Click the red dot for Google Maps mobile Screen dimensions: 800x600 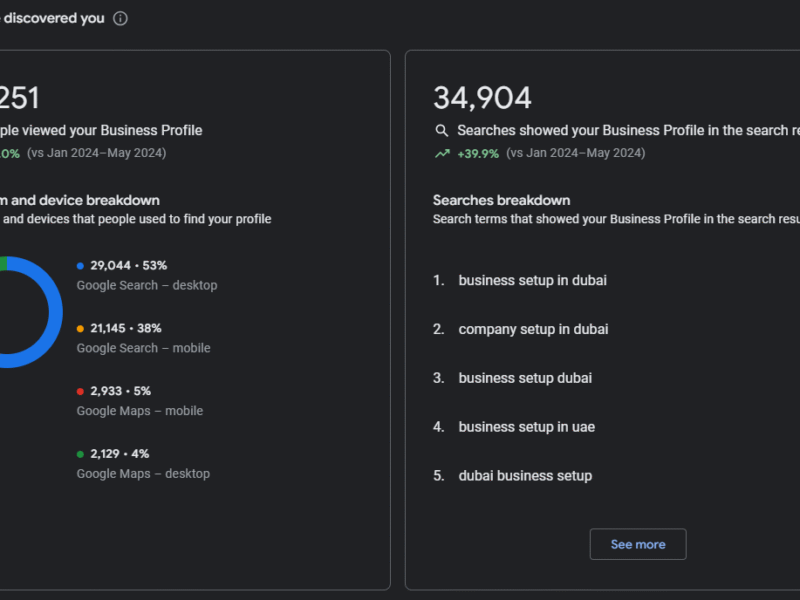(x=80, y=391)
